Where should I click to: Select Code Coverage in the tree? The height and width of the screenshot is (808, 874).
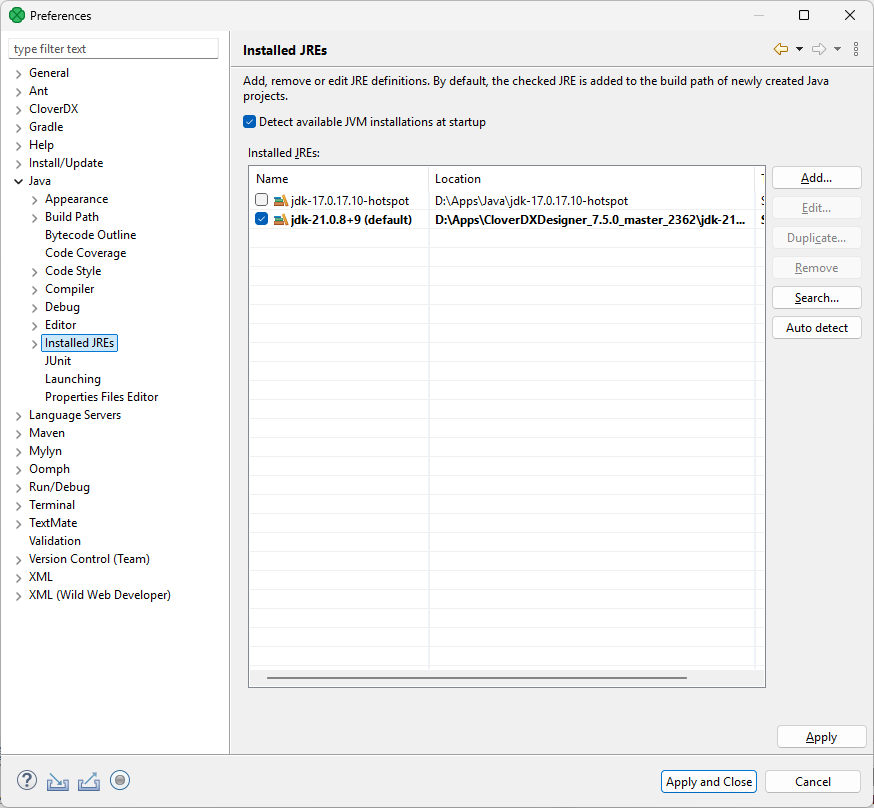(85, 253)
